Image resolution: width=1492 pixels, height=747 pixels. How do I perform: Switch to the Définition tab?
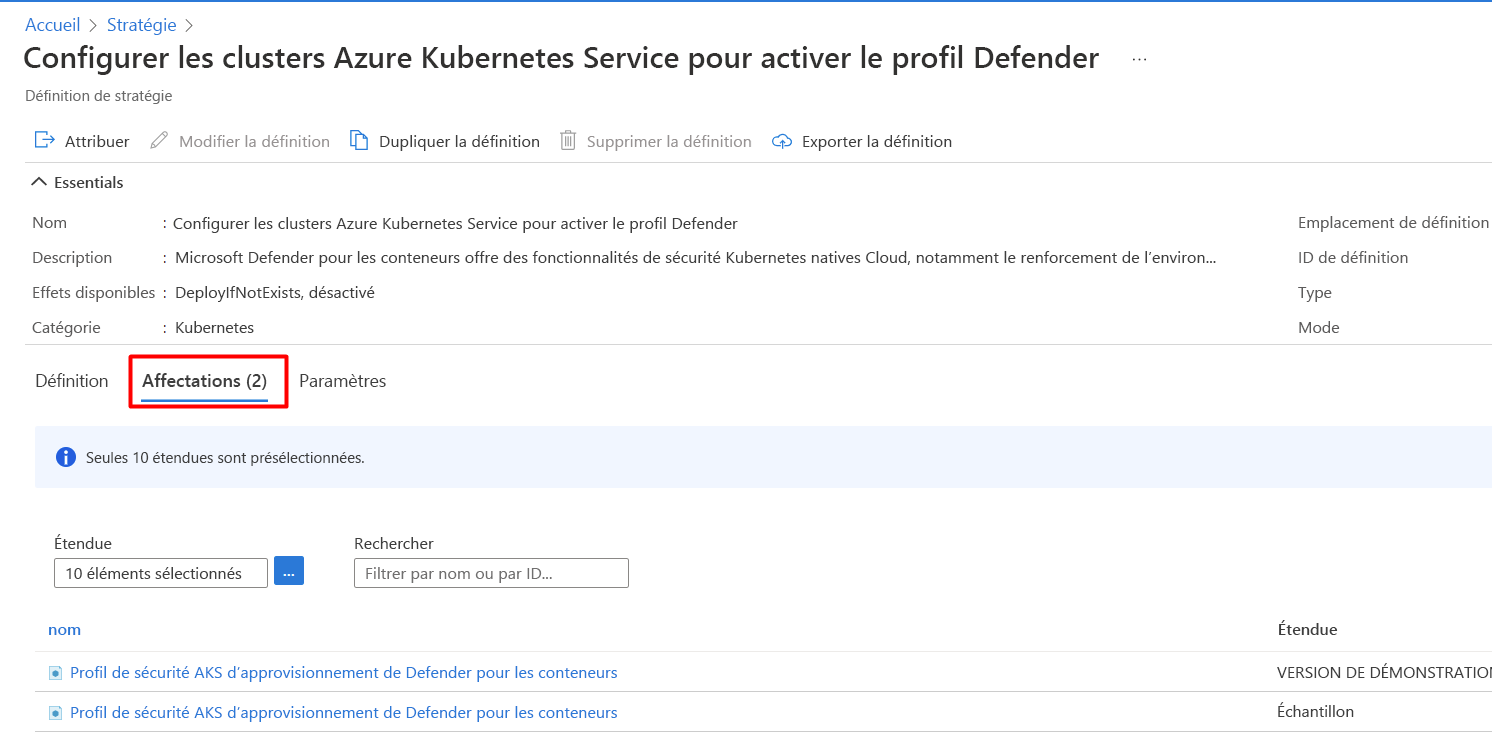pos(72,381)
